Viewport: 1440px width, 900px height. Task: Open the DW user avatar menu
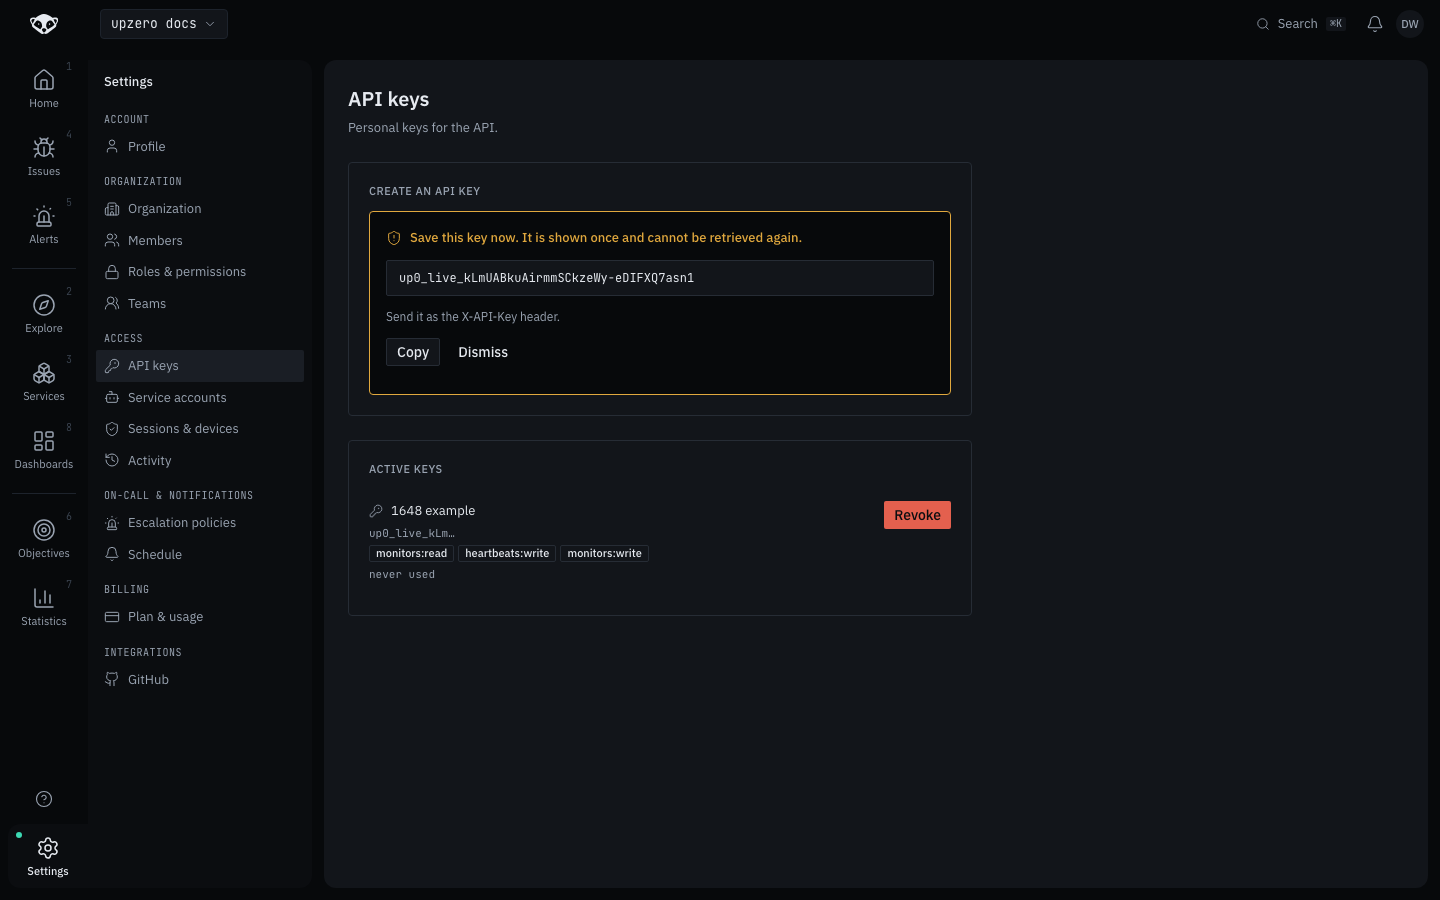point(1410,24)
